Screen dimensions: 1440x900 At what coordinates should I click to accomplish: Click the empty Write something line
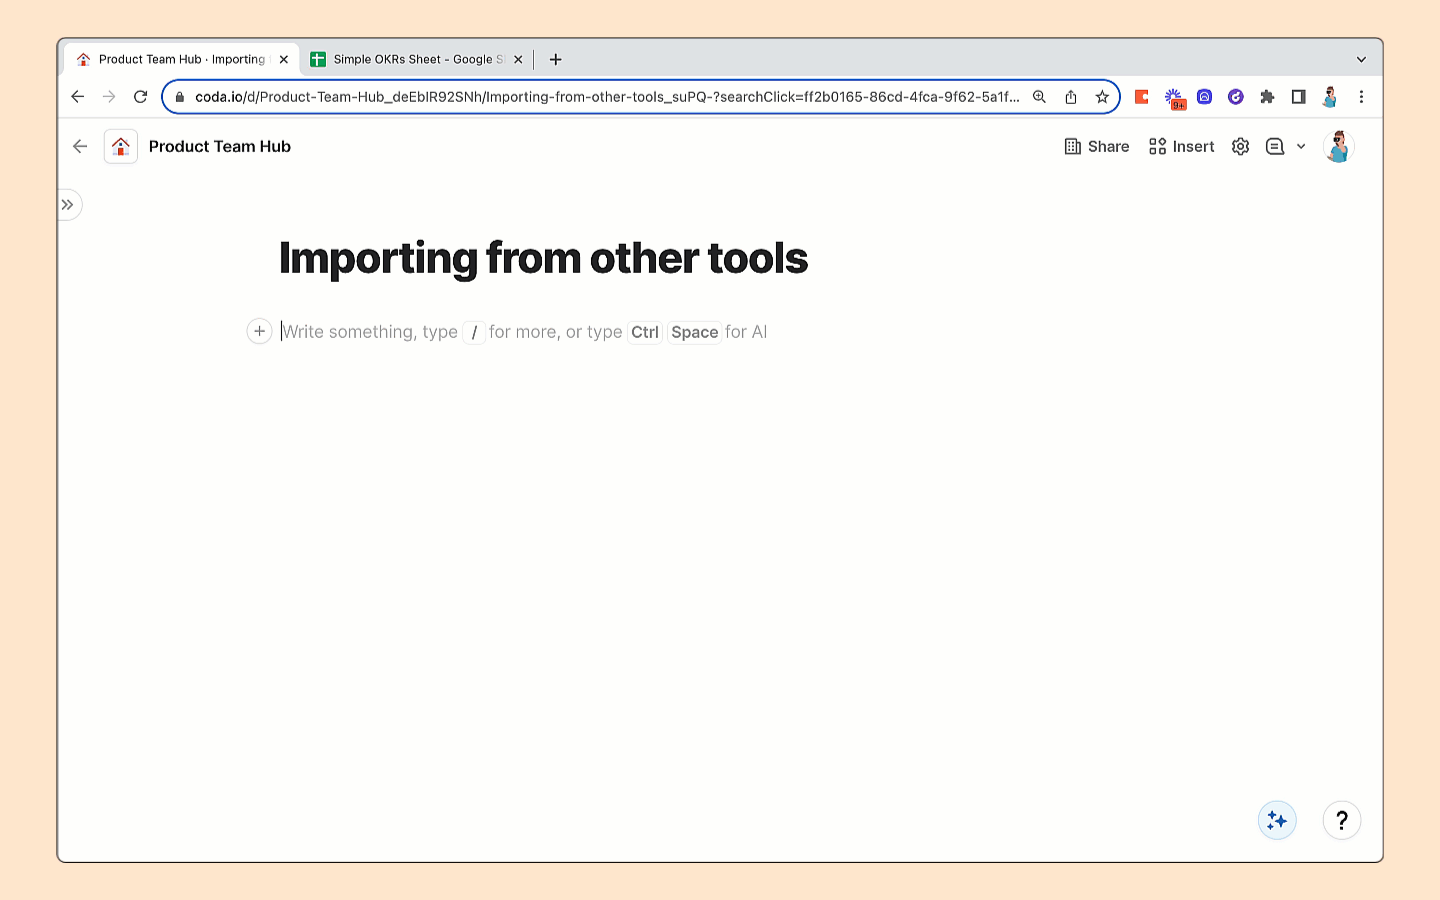point(524,332)
